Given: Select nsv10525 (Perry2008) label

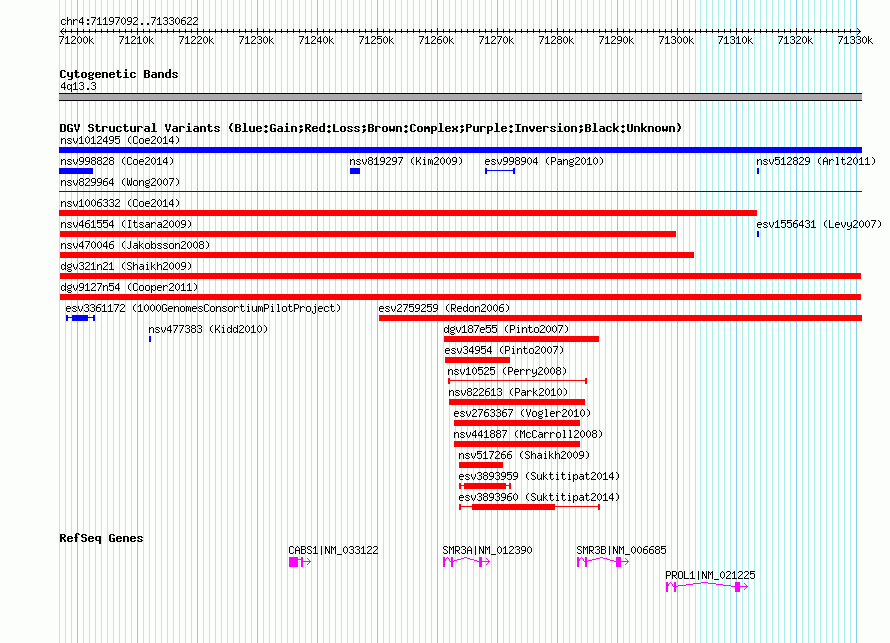Looking at the screenshot, I should tap(507, 371).
